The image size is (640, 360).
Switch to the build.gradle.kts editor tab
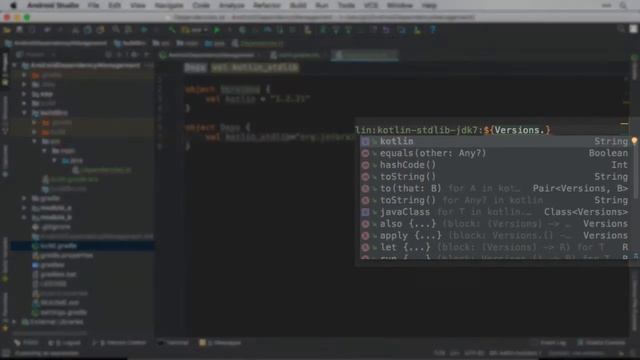pos(299,55)
